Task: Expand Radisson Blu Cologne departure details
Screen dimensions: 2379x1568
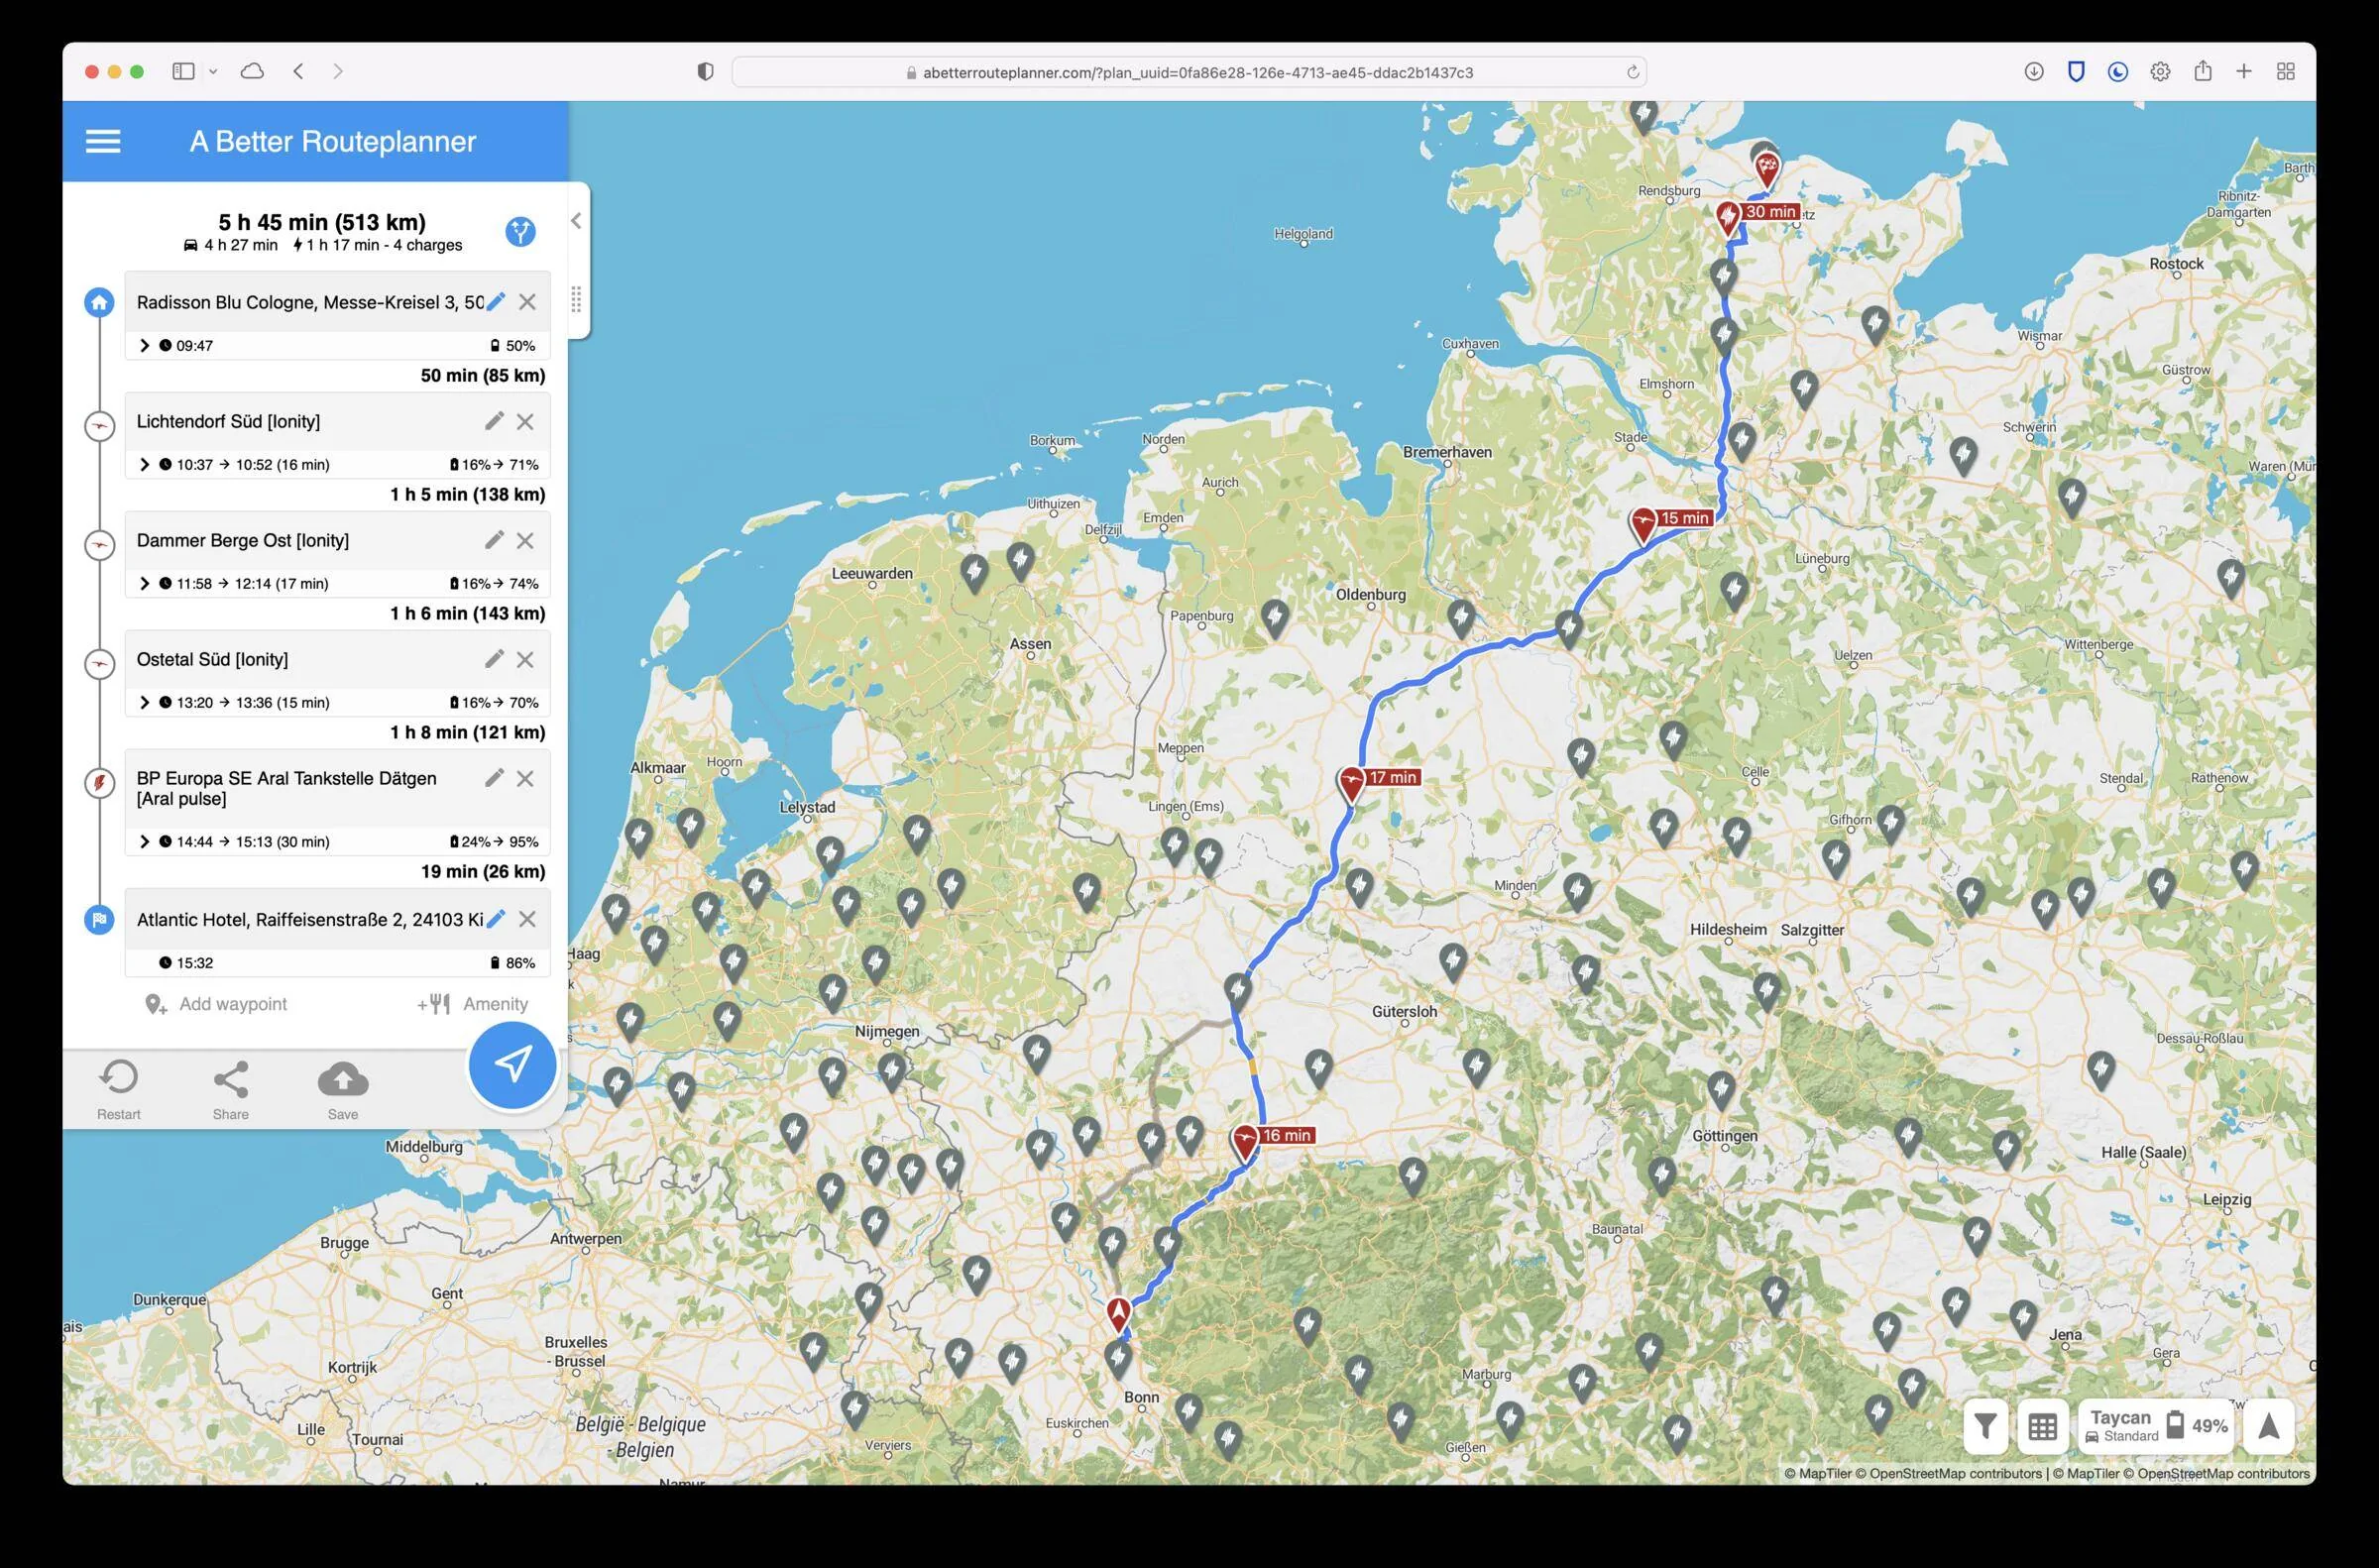Action: coord(144,345)
